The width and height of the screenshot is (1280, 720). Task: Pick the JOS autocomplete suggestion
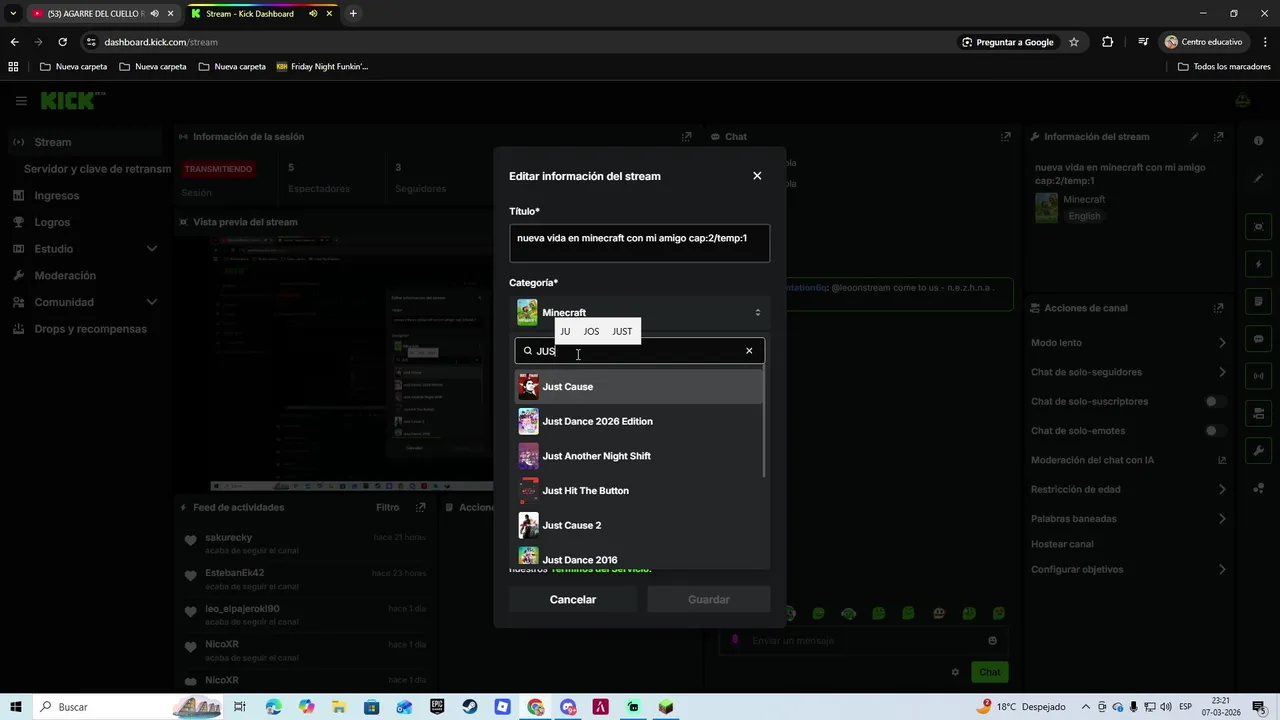[x=591, y=331]
